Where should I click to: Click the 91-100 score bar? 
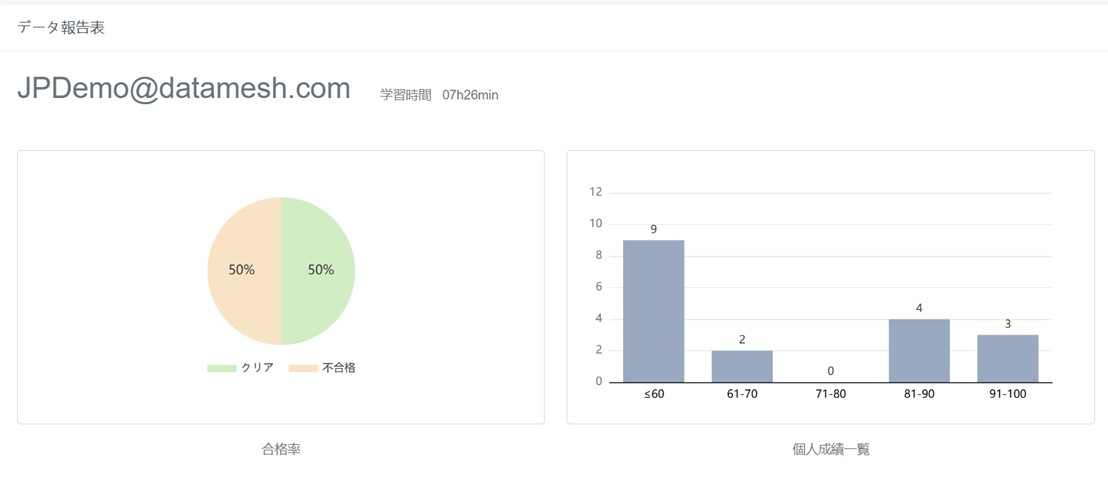[1007, 358]
